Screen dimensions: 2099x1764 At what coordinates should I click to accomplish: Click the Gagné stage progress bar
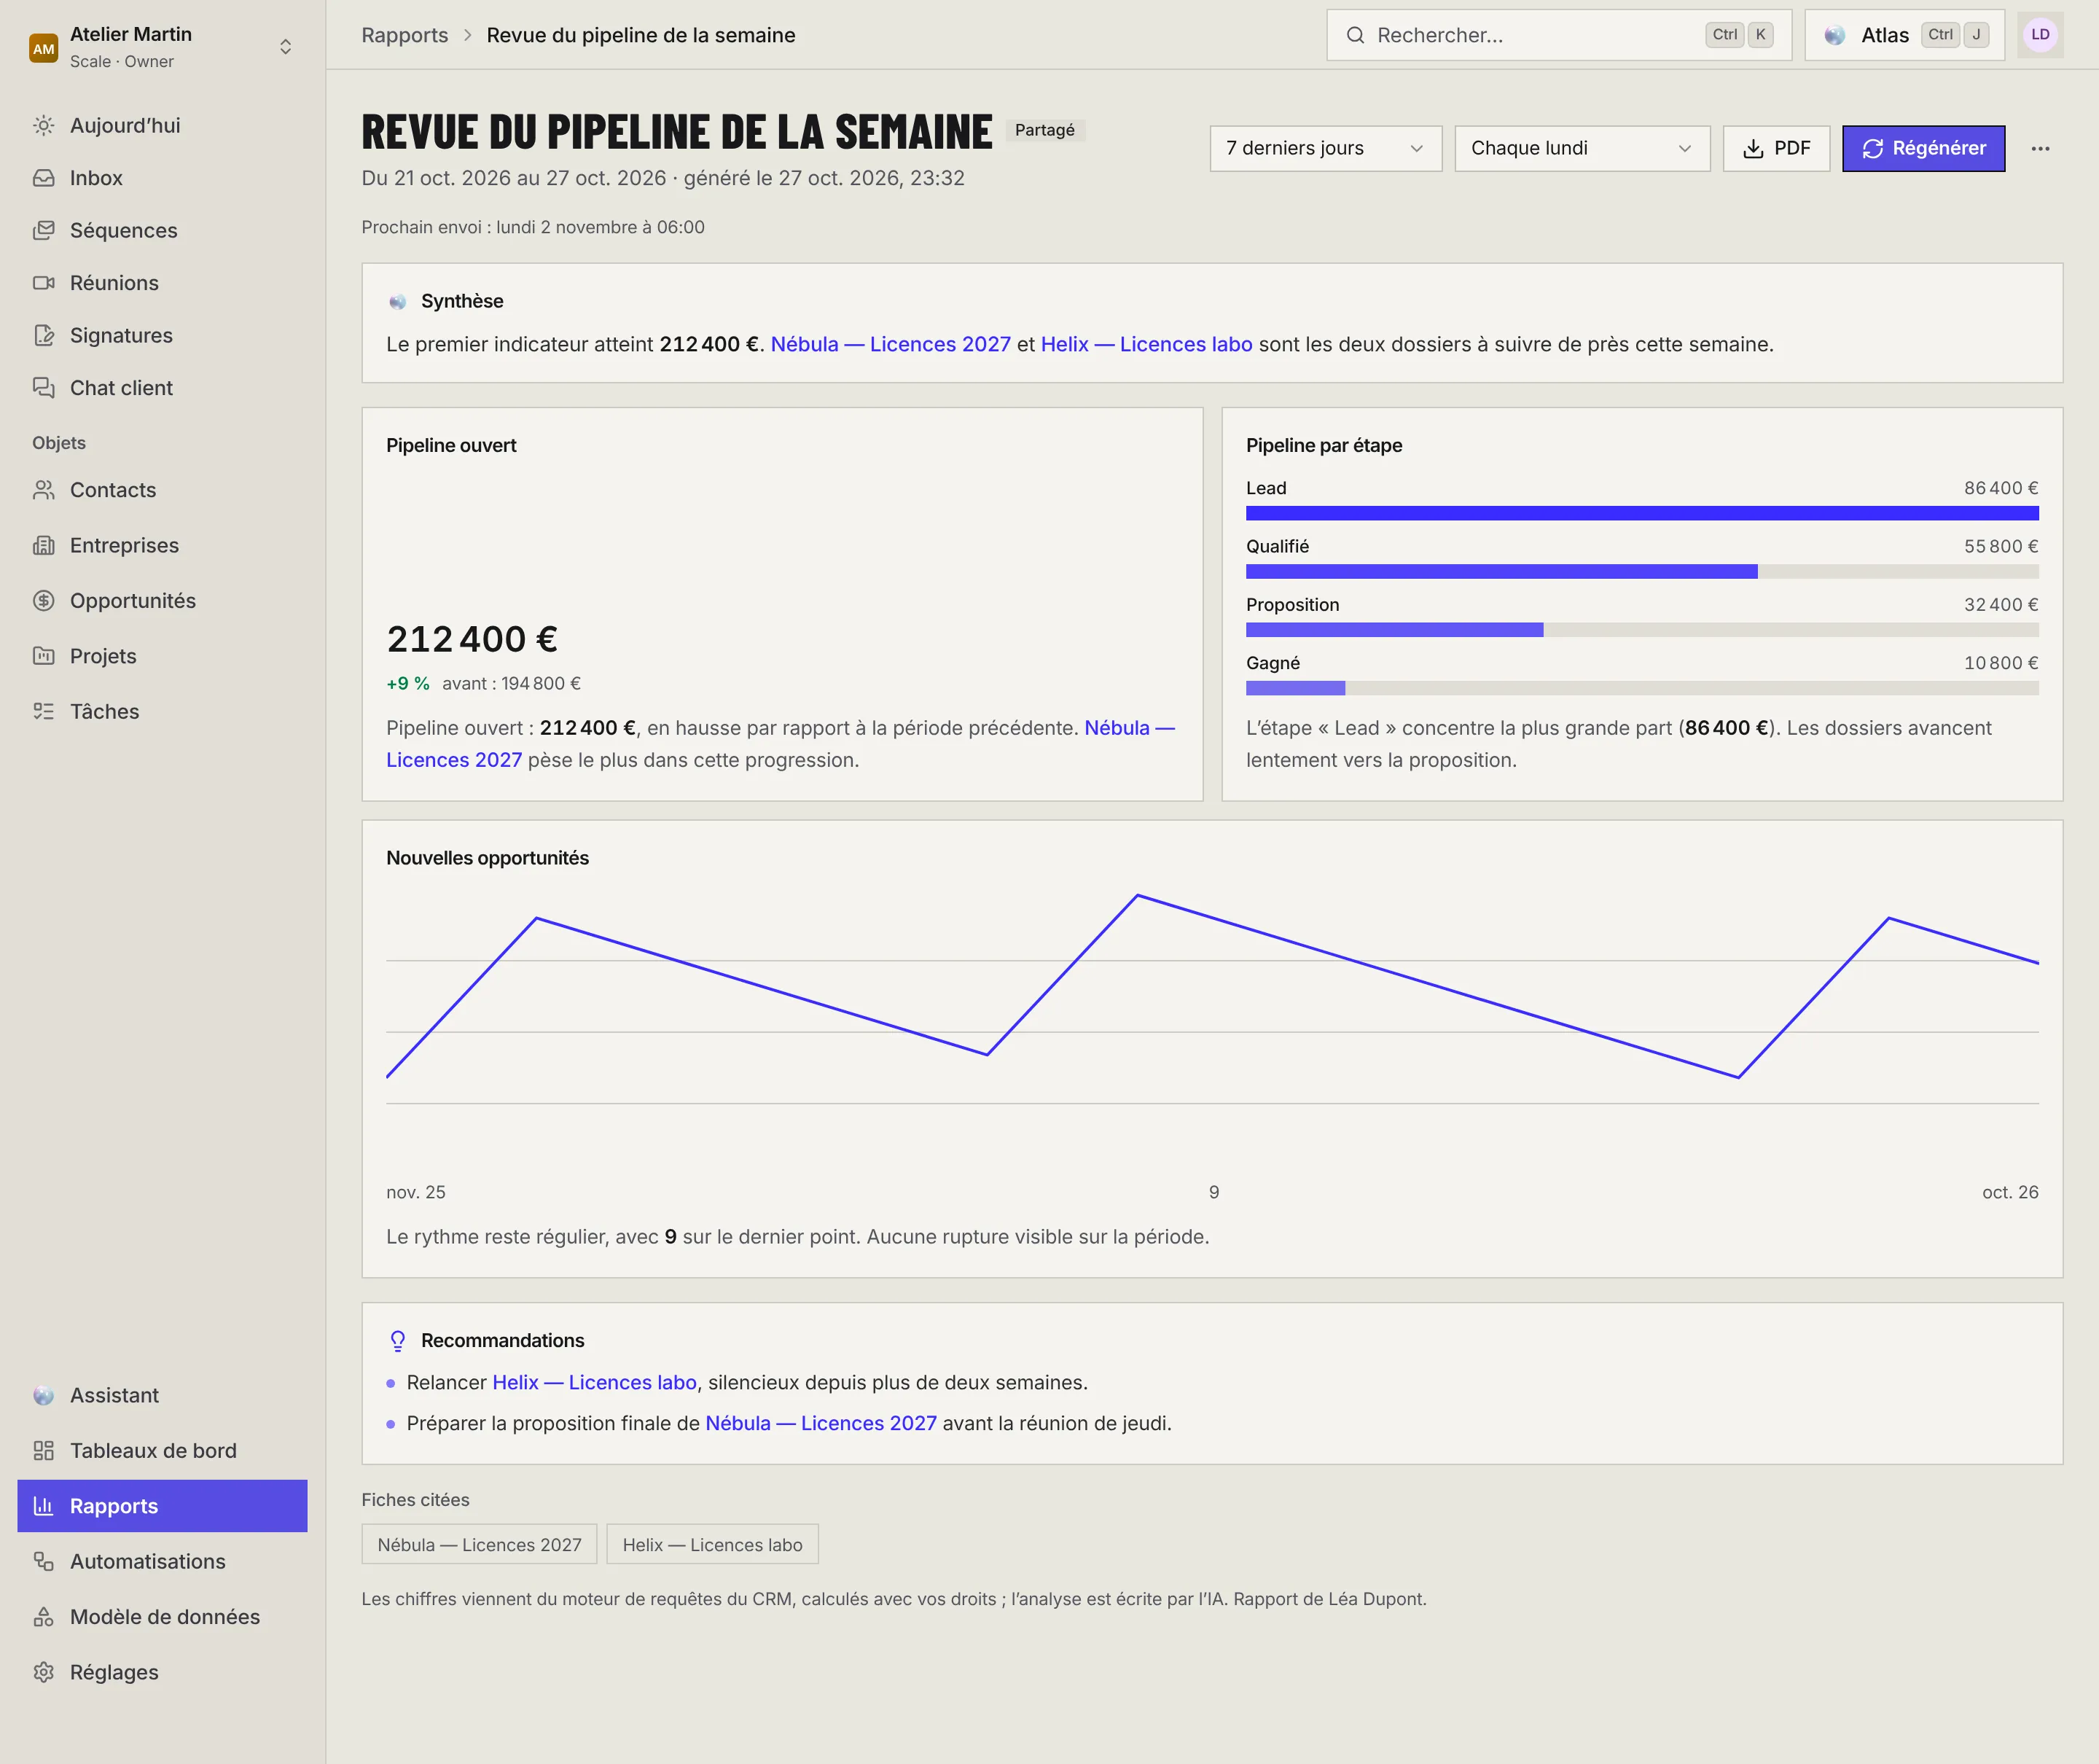tap(1642, 688)
